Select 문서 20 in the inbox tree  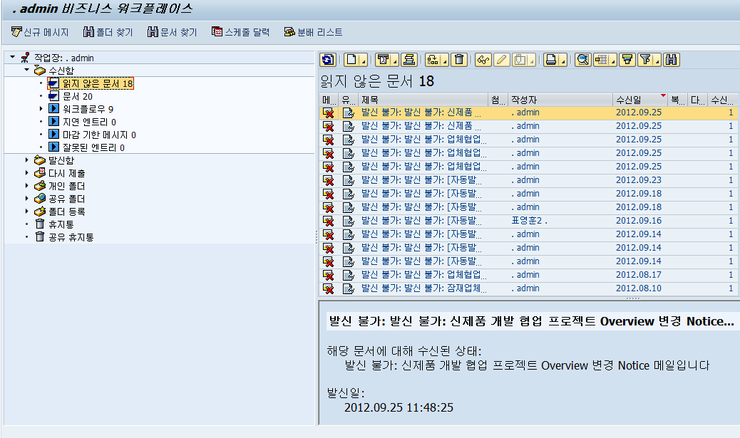tap(77, 96)
